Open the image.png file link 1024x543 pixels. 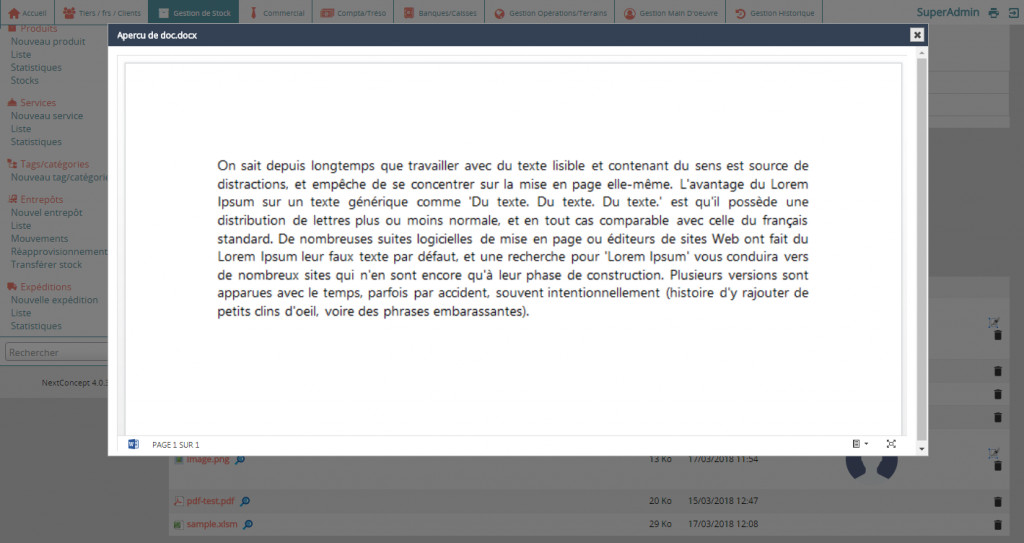click(208, 459)
